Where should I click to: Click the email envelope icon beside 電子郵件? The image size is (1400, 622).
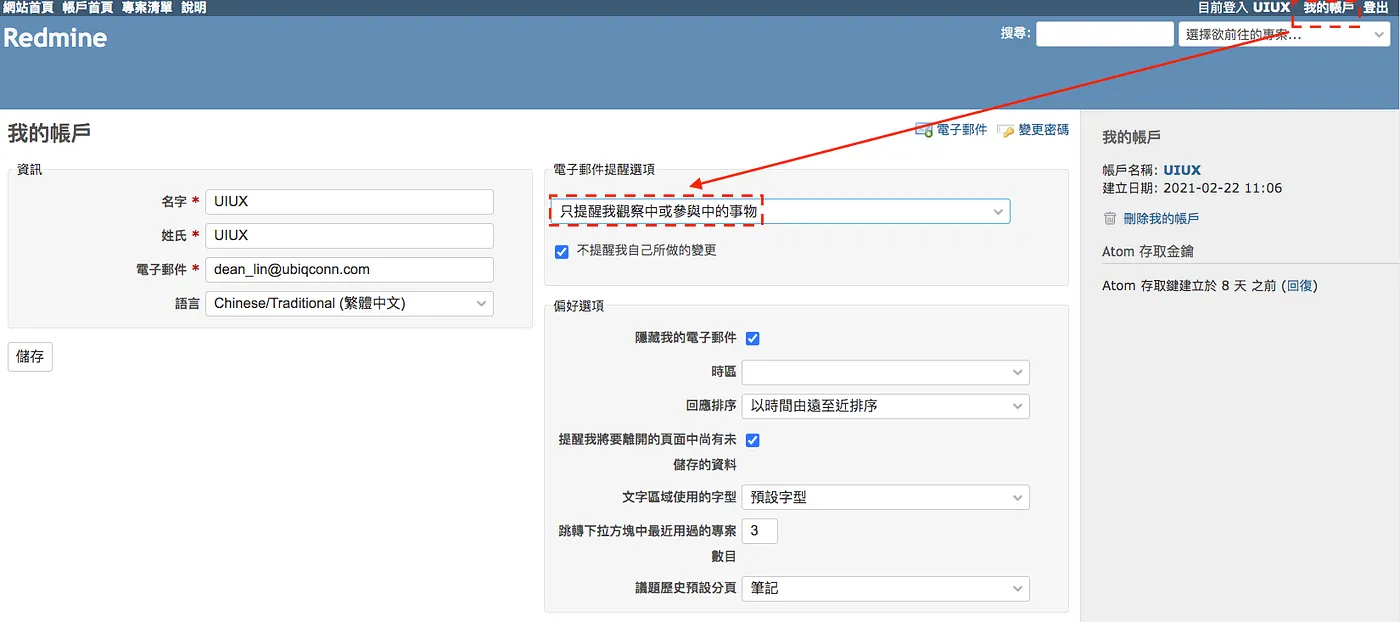click(x=924, y=130)
